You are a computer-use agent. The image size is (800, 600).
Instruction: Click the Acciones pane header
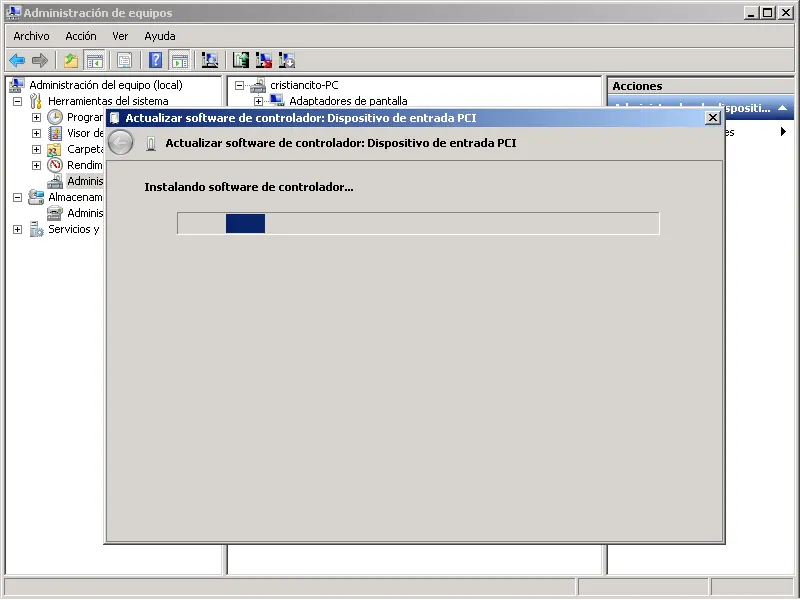click(700, 86)
